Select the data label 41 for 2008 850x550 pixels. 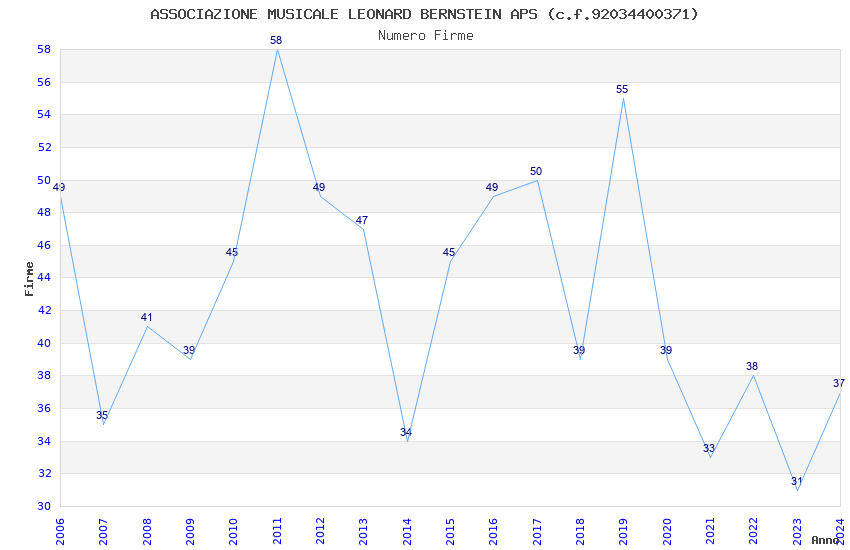146,318
